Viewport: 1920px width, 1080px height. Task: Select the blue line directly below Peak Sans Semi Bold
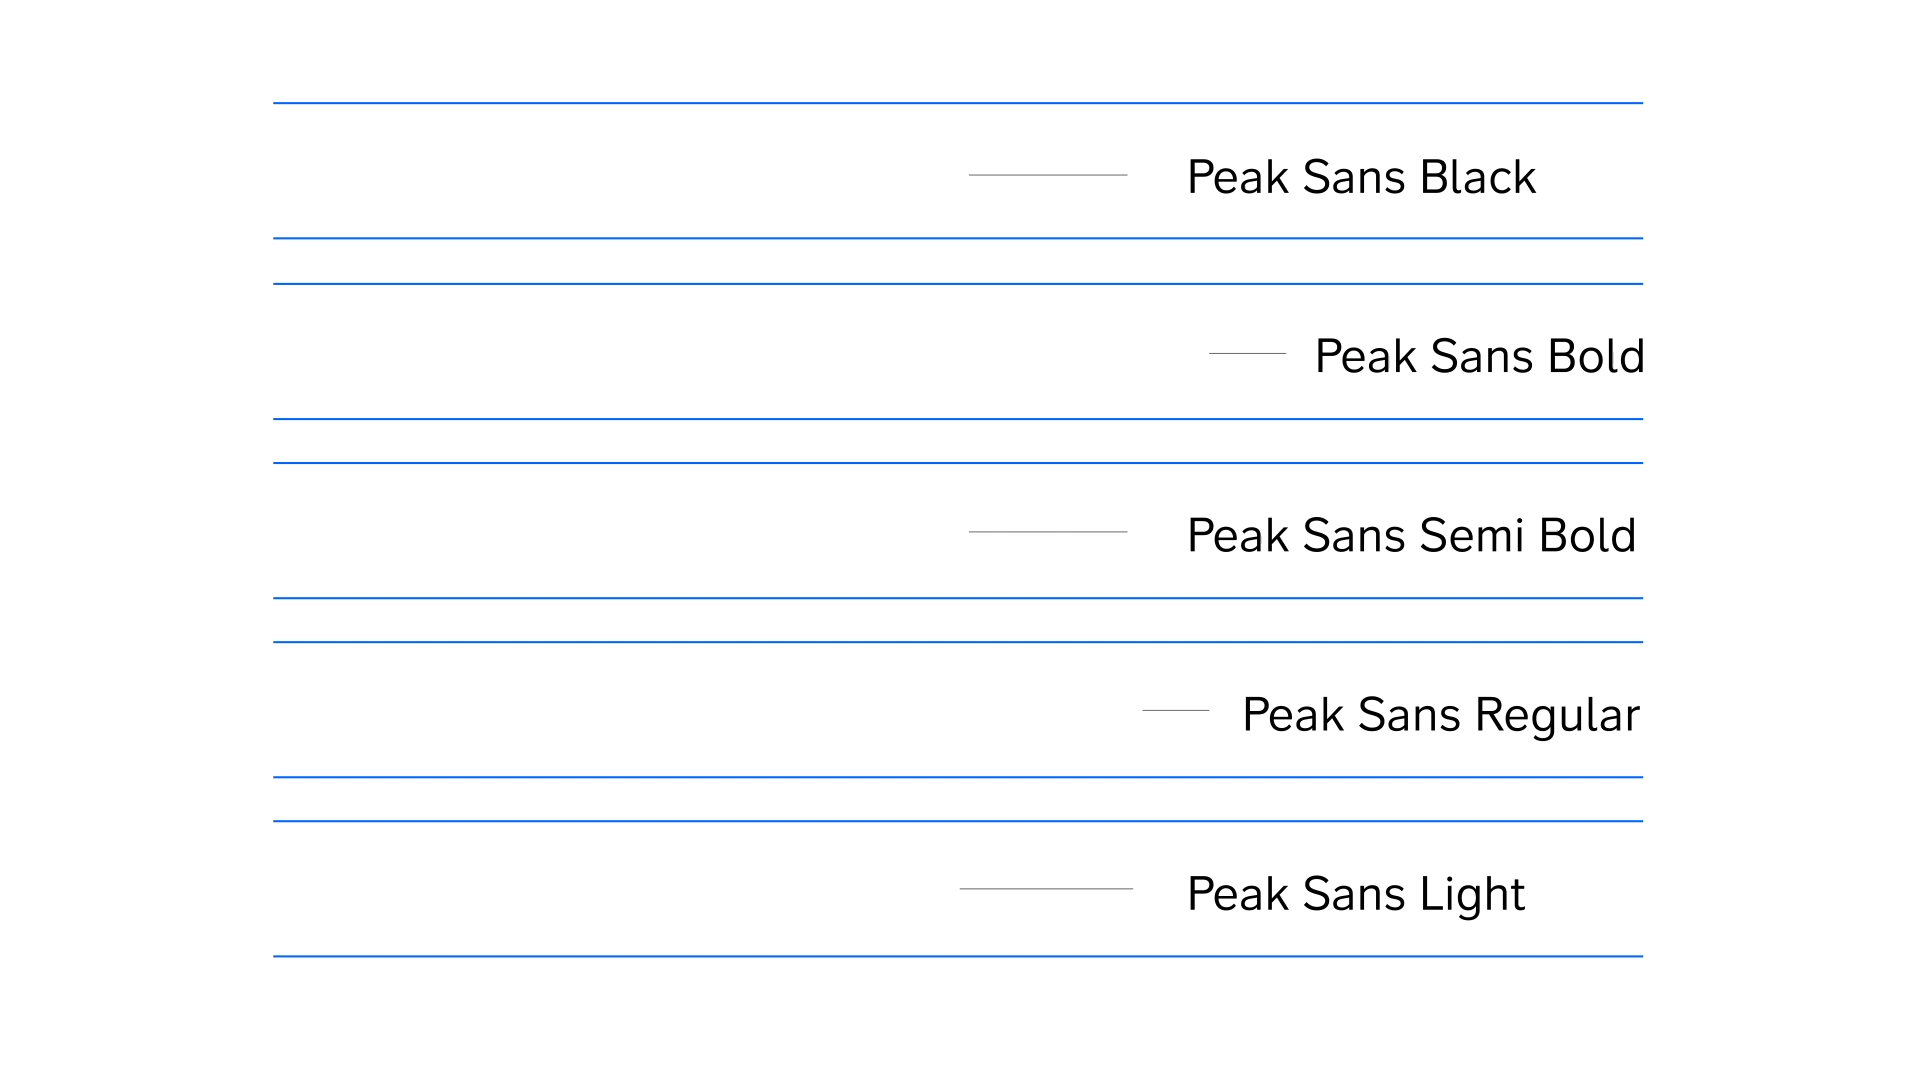pyautogui.click(x=958, y=598)
